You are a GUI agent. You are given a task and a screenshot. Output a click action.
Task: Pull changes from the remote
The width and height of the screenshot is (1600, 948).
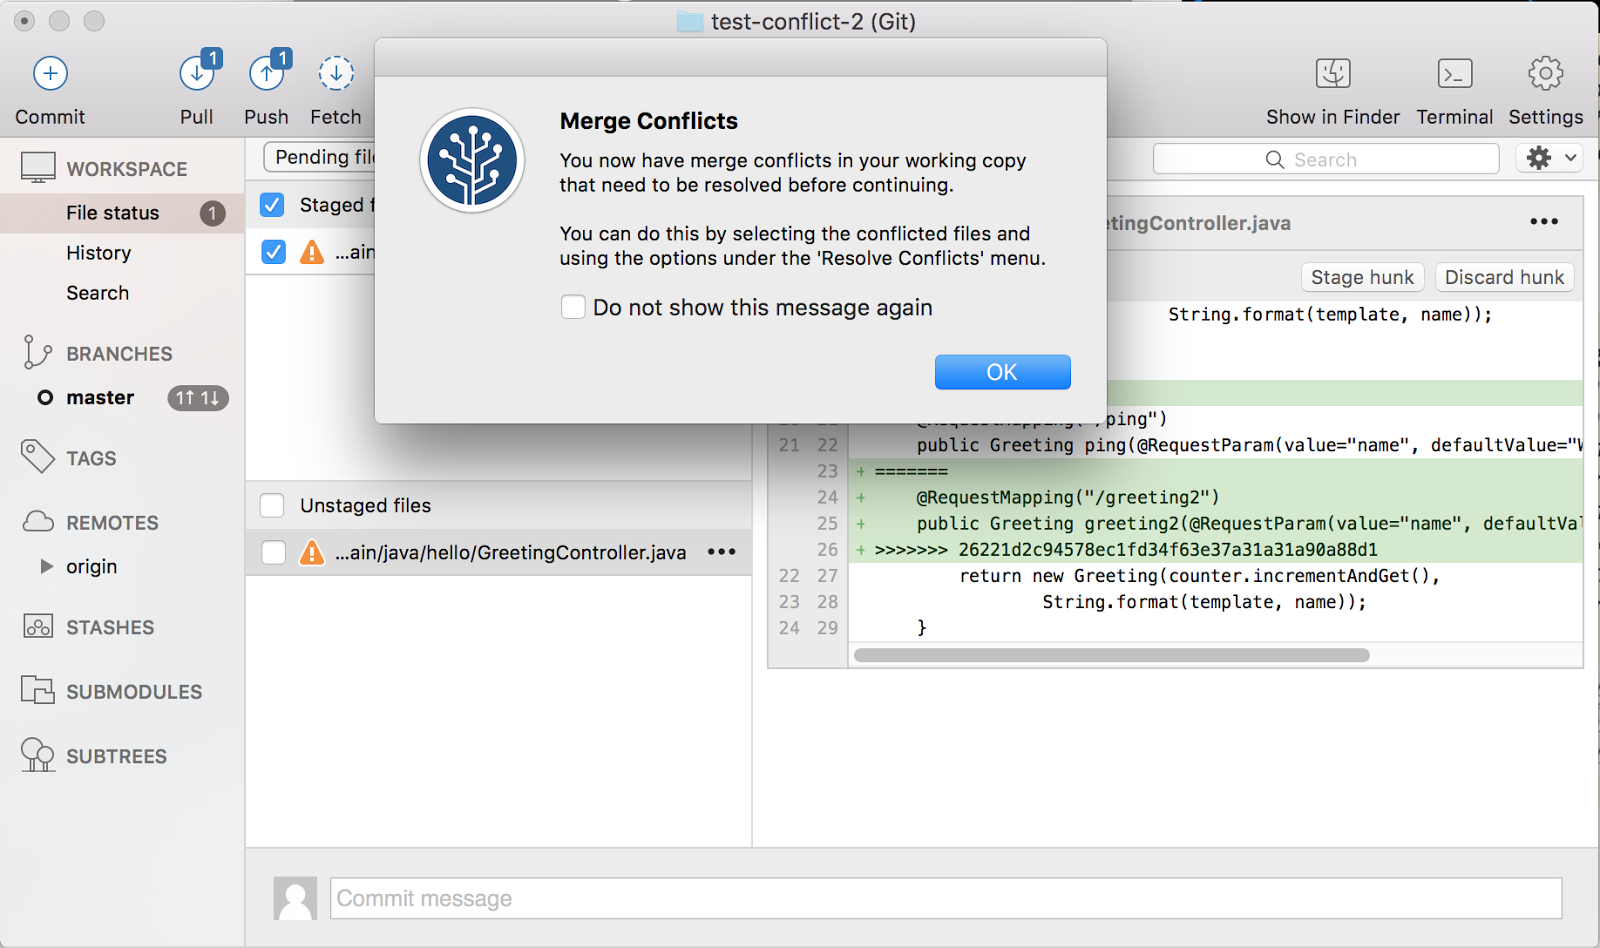pyautogui.click(x=196, y=88)
